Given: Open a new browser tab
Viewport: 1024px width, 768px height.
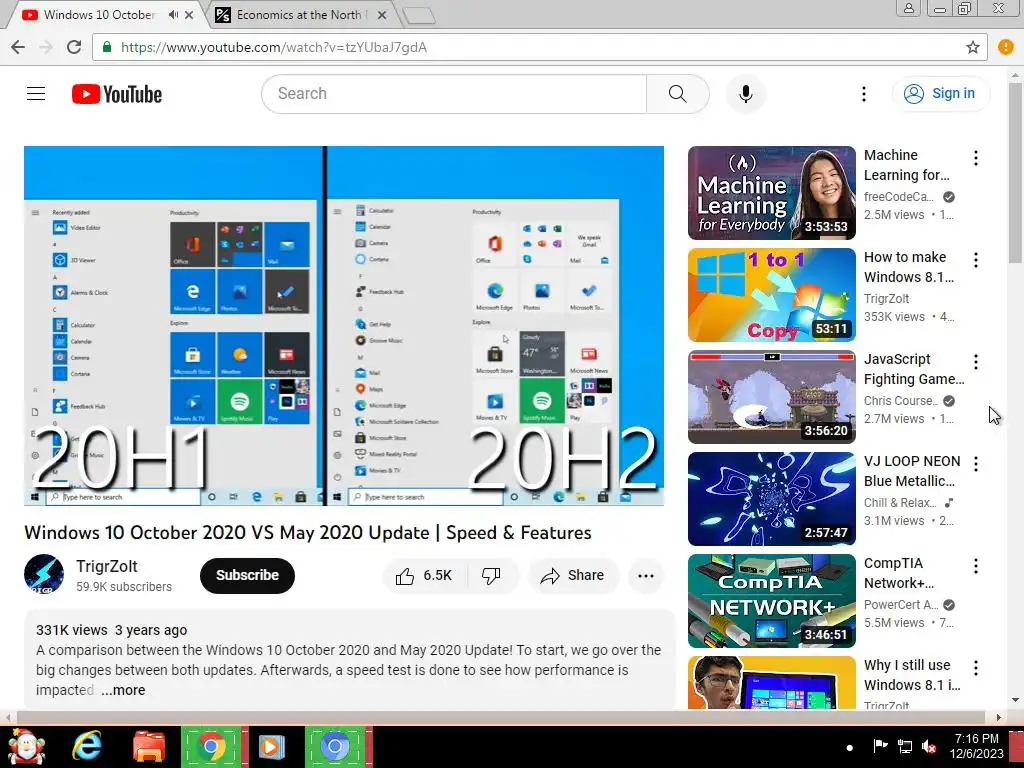Looking at the screenshot, I should point(418,16).
